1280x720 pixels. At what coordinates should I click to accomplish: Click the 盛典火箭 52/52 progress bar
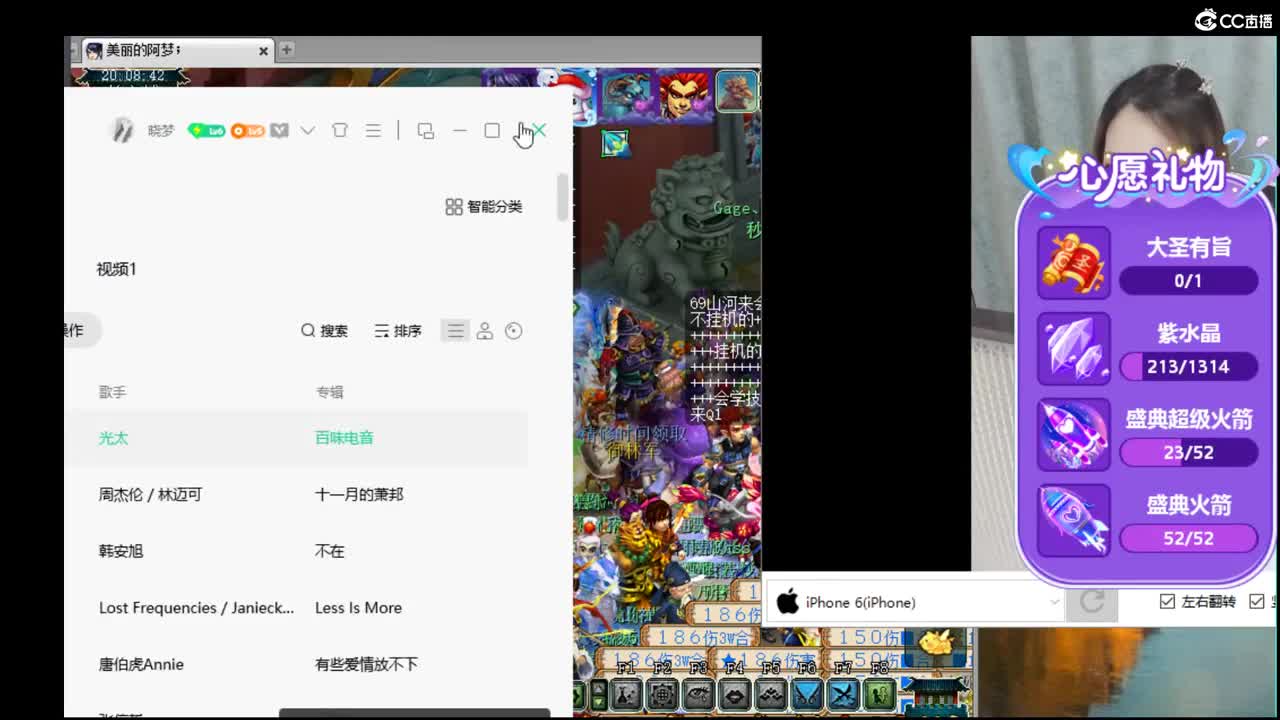[1188, 538]
